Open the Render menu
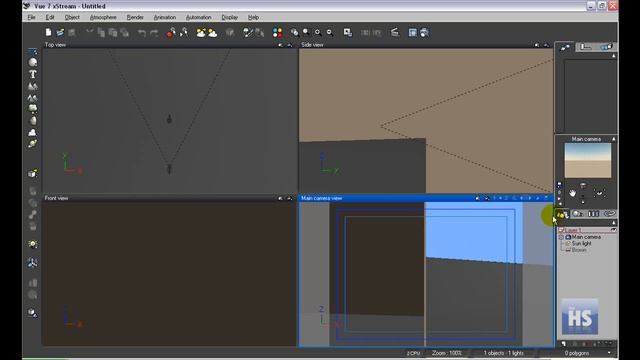 pyautogui.click(x=135, y=17)
